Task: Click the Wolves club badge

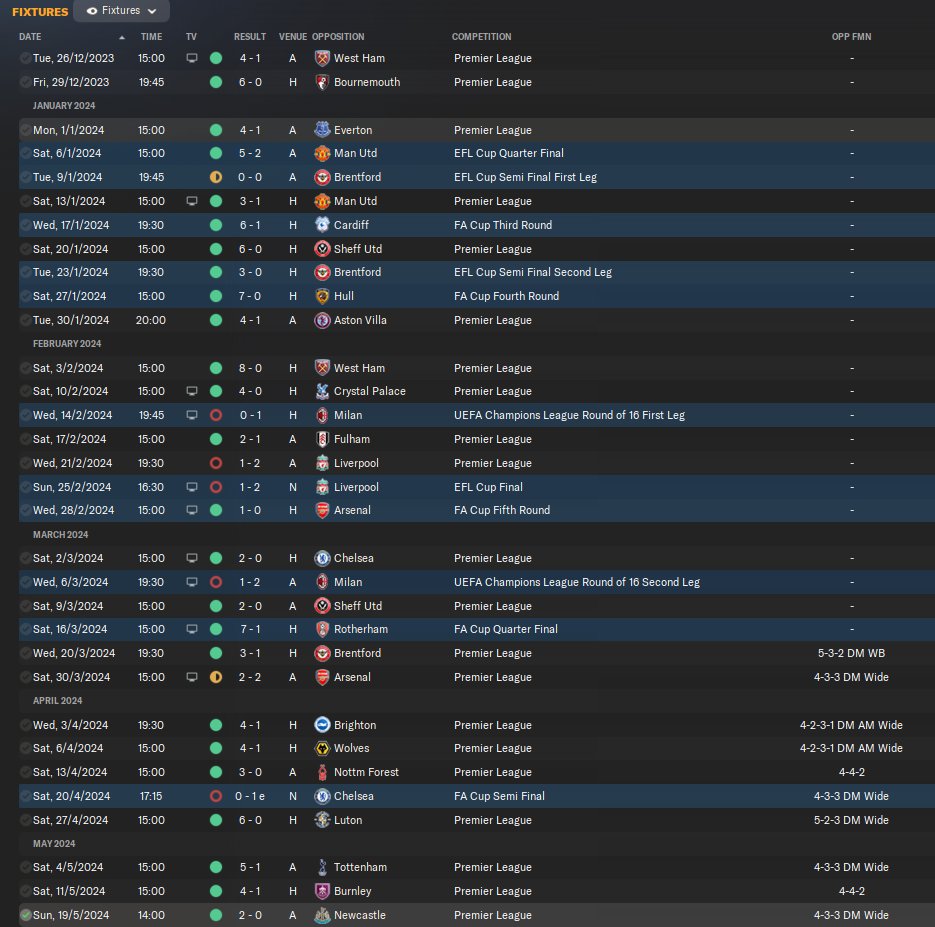Action: click(x=322, y=748)
